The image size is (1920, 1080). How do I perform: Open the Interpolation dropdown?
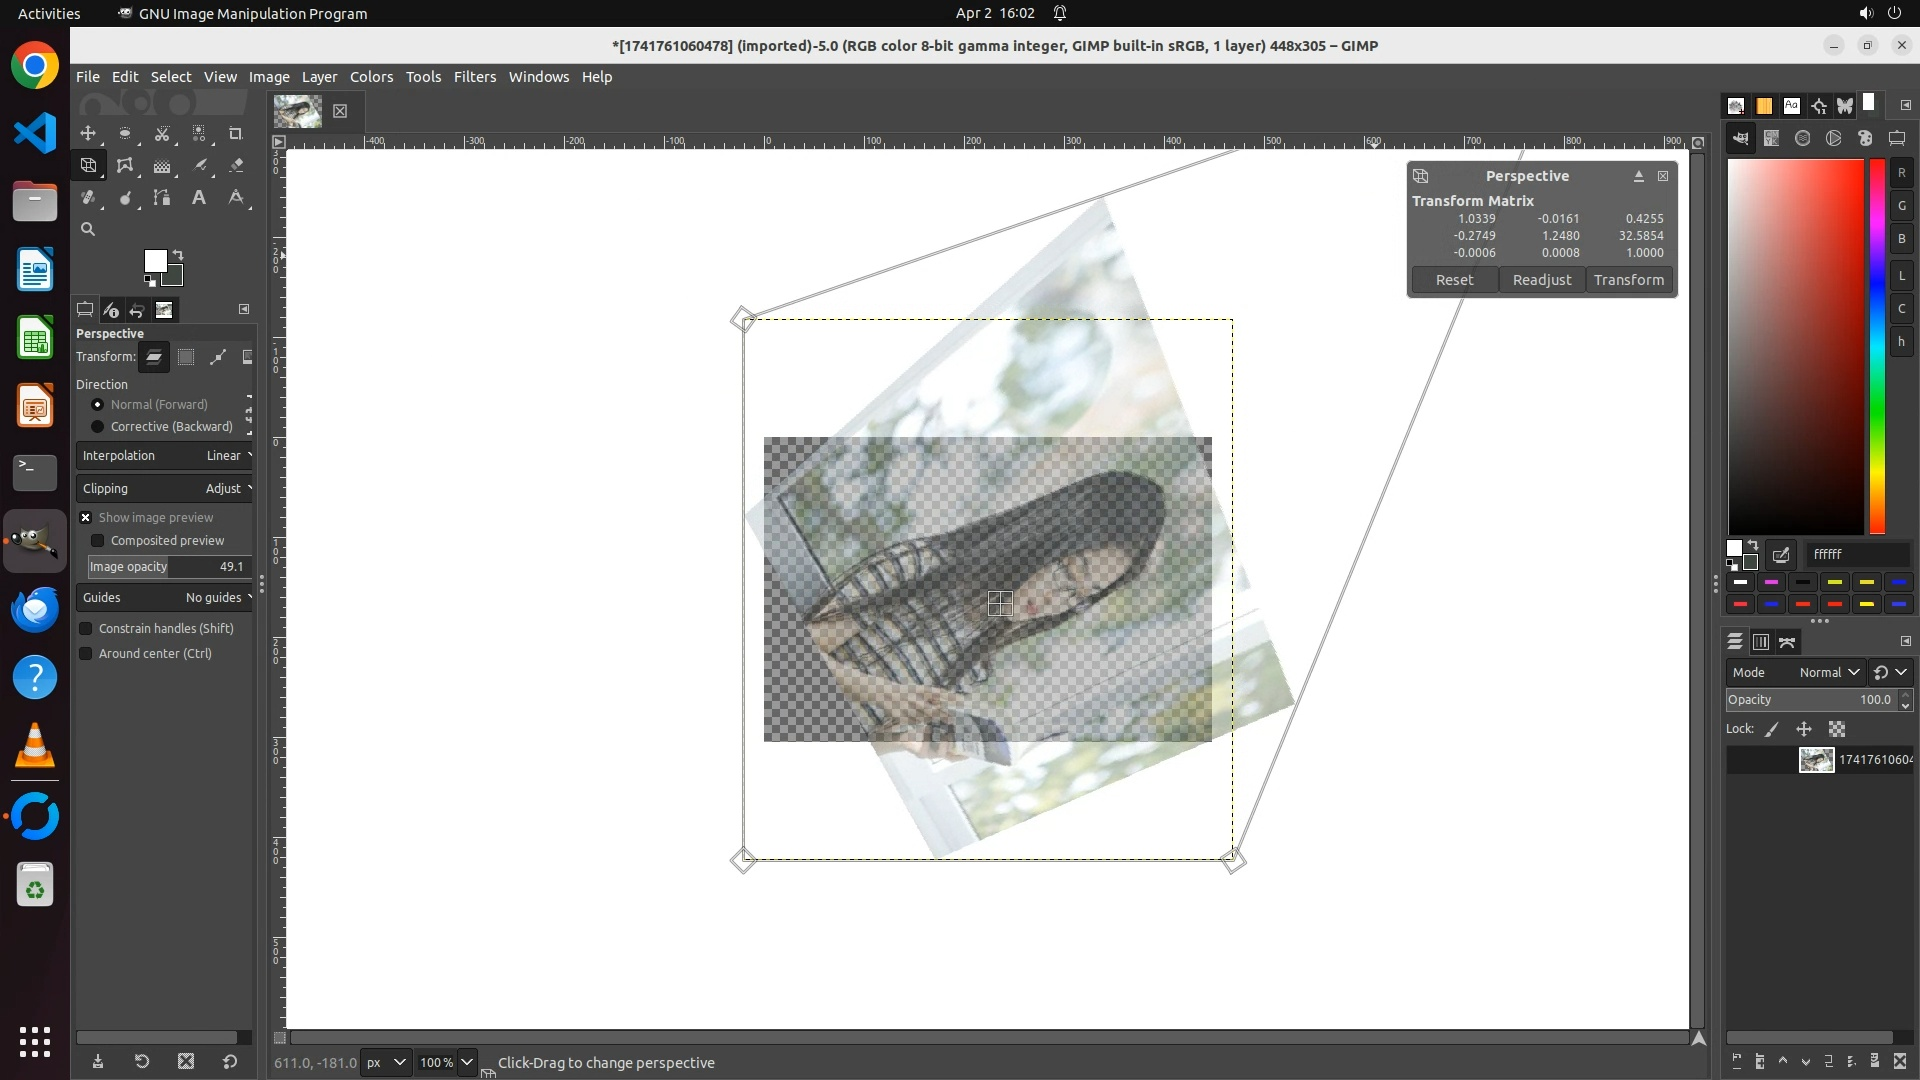coord(165,456)
